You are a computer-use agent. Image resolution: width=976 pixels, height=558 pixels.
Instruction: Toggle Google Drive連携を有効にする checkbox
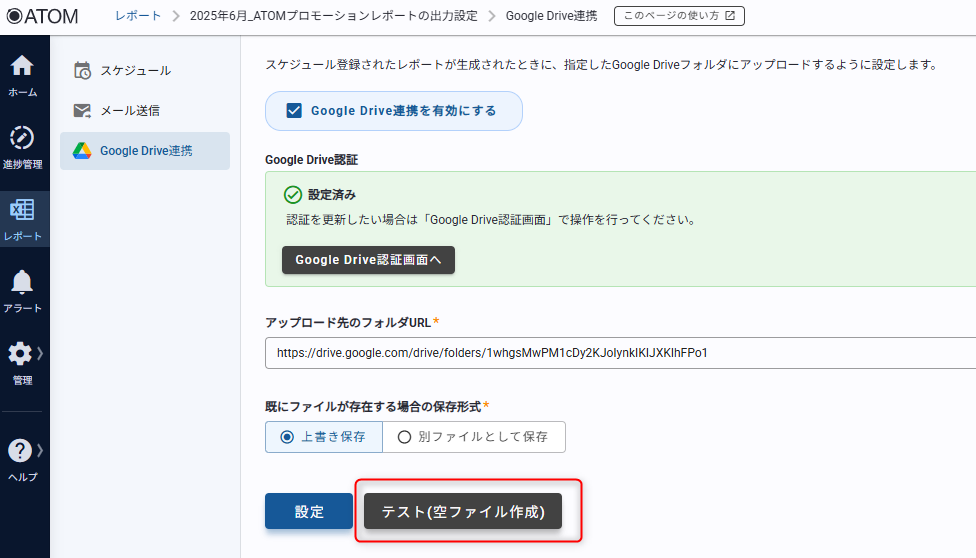(294, 111)
